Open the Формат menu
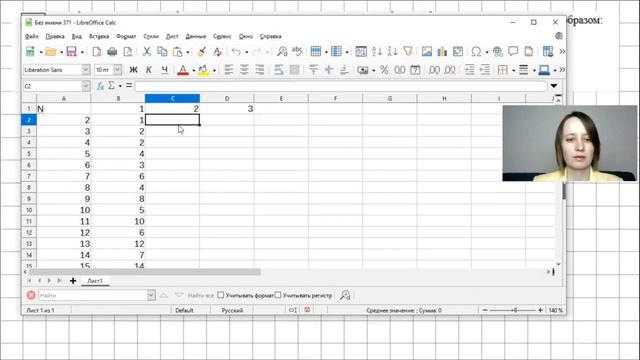This screenshot has height=360, width=640. coord(126,36)
